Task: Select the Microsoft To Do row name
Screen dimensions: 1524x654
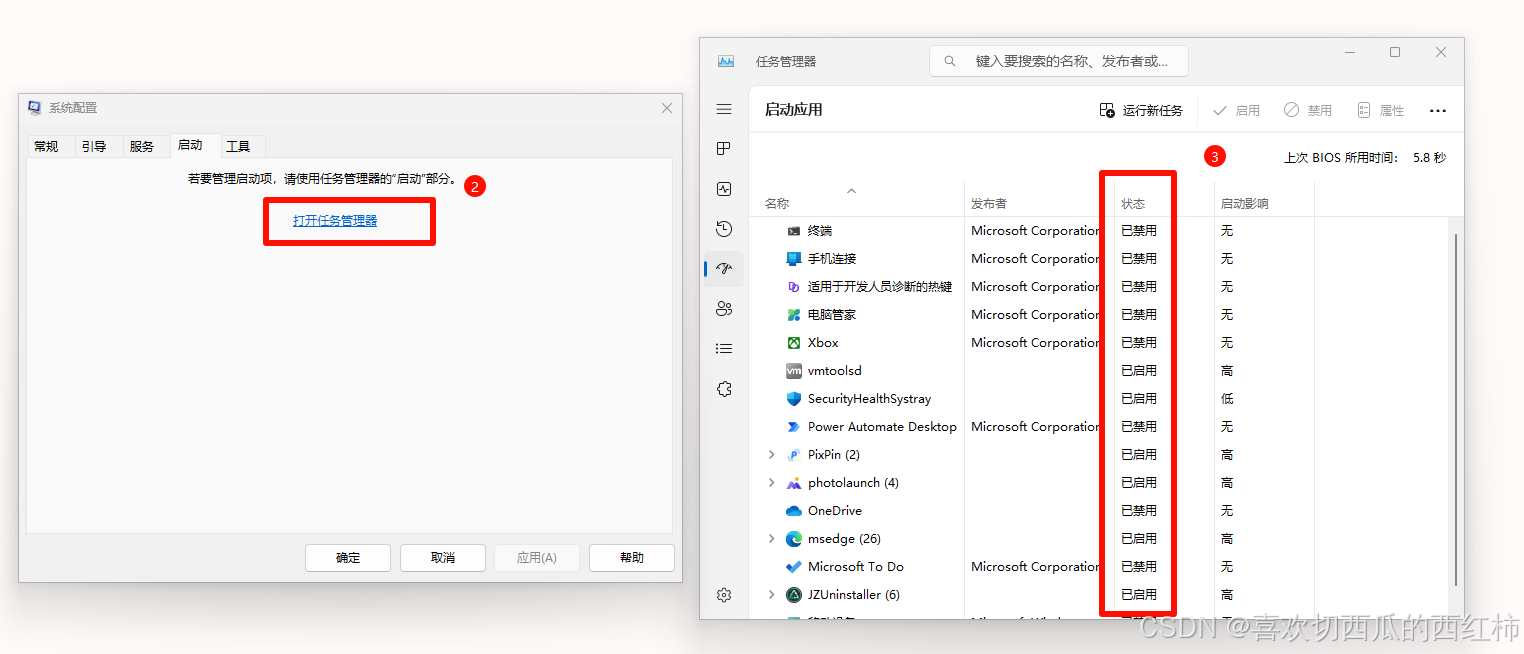Action: [856, 567]
